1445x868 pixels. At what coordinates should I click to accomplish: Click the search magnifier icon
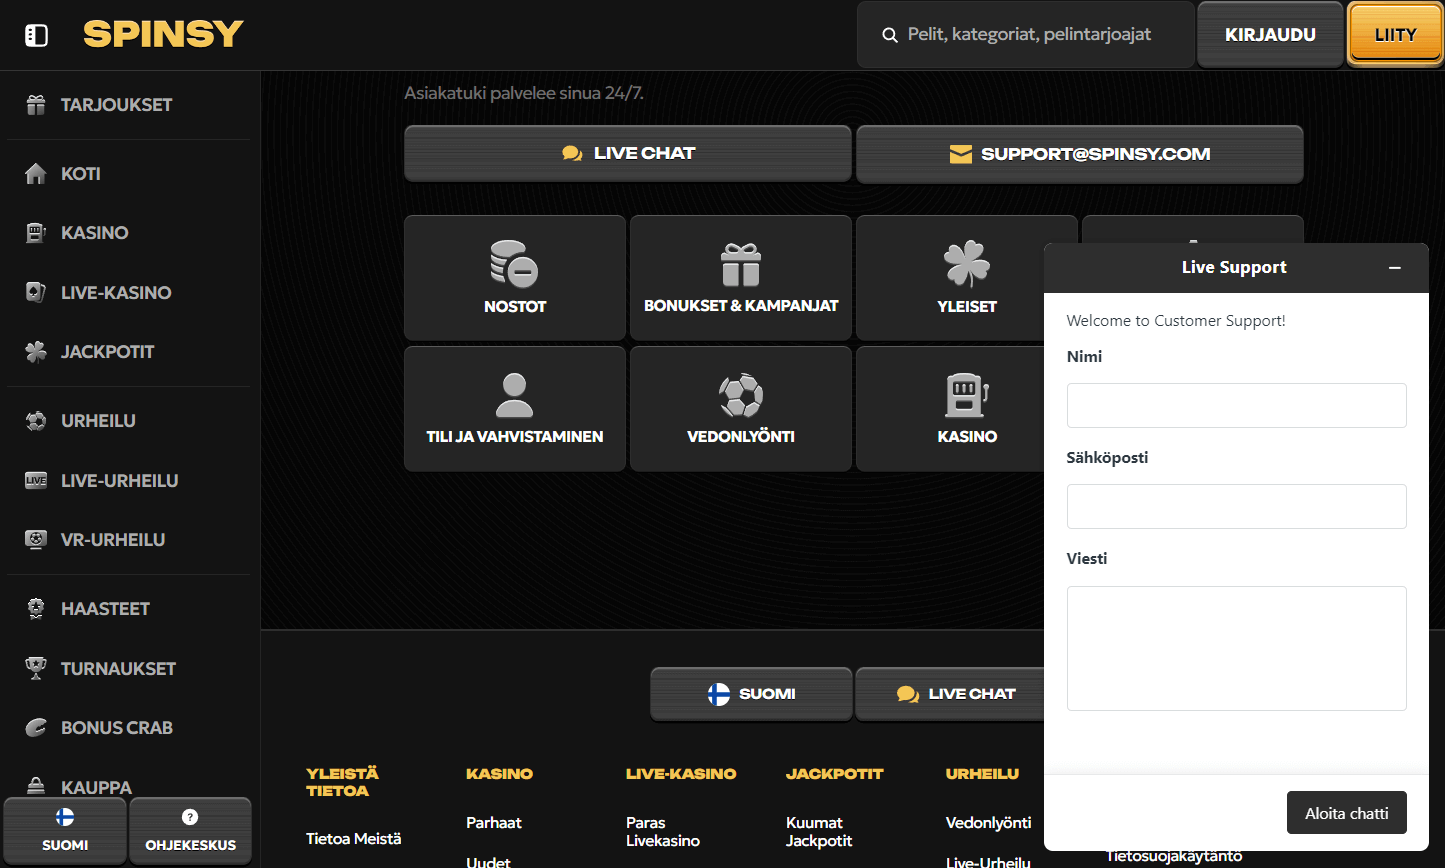click(x=889, y=35)
